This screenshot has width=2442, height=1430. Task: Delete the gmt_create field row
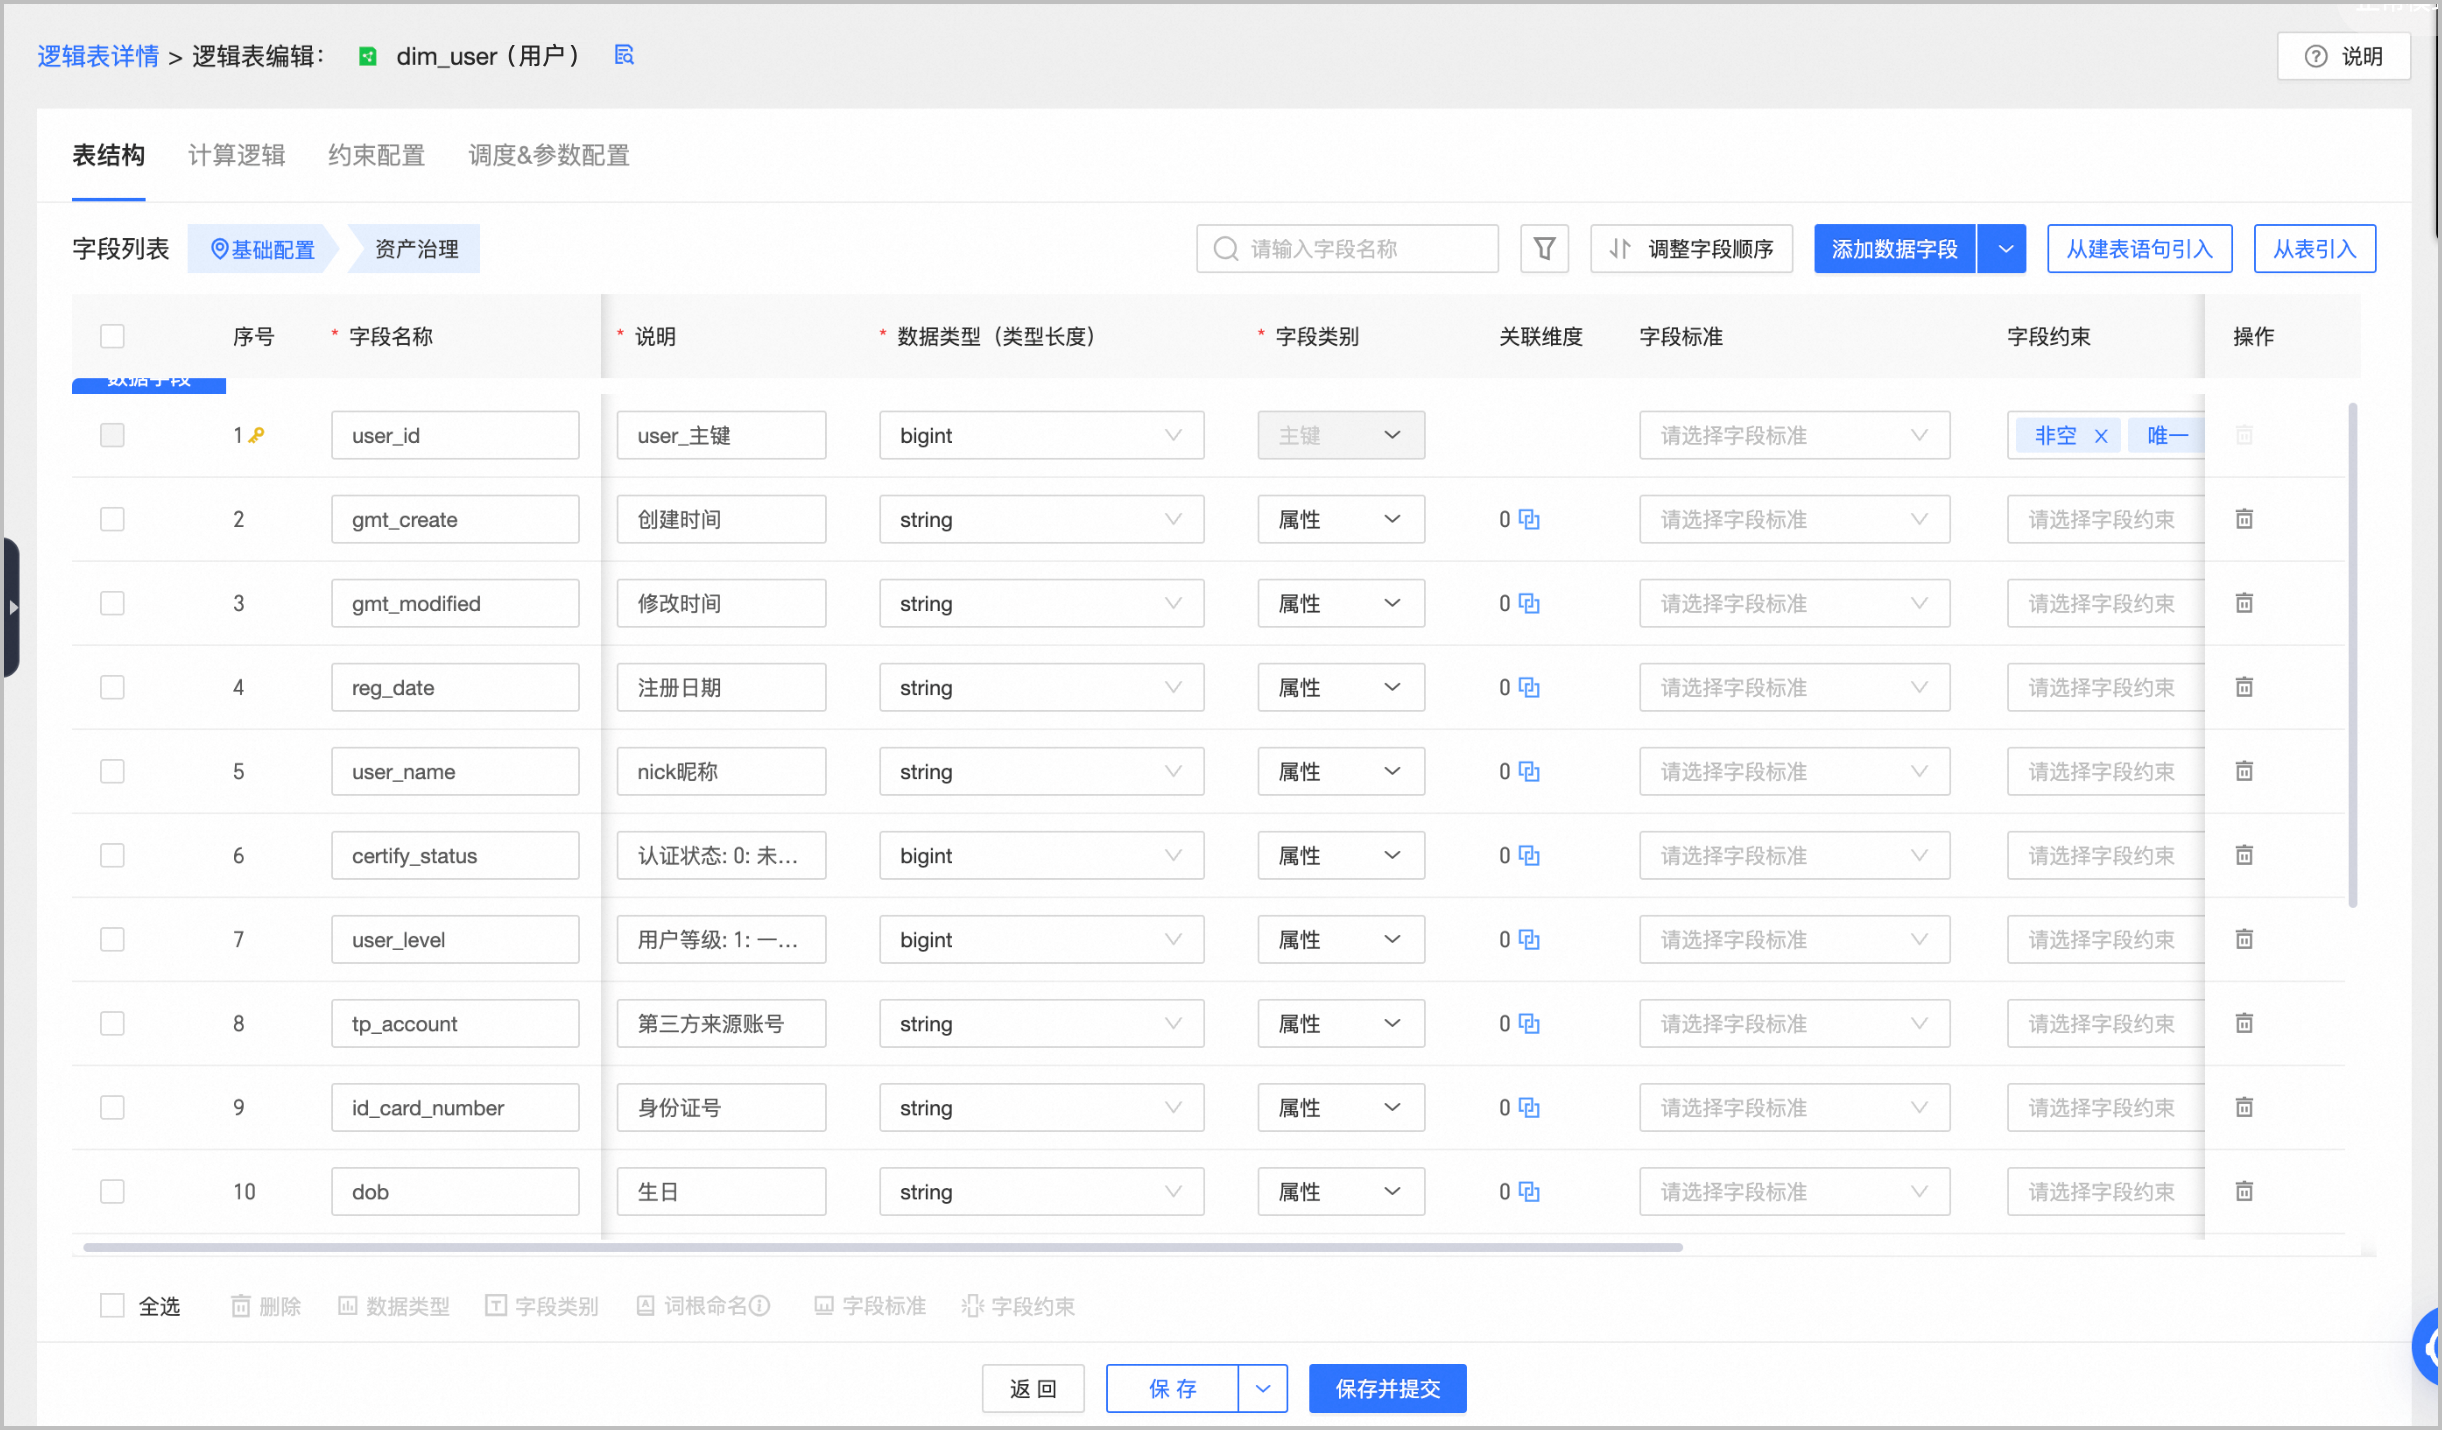2244,519
